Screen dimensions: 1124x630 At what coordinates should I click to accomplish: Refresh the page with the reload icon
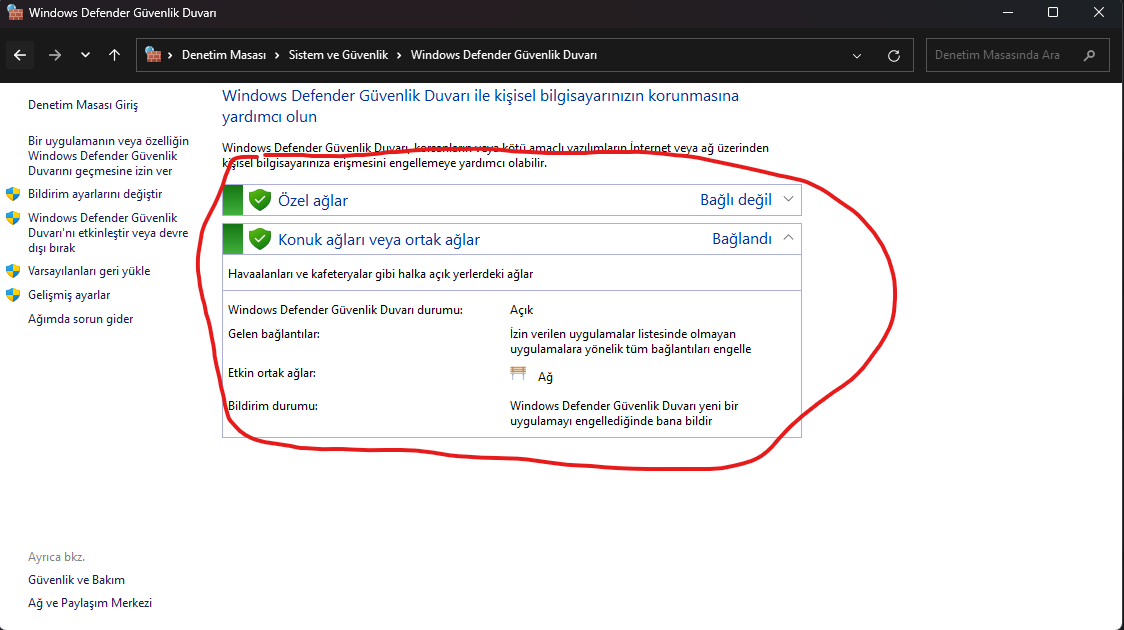point(894,55)
